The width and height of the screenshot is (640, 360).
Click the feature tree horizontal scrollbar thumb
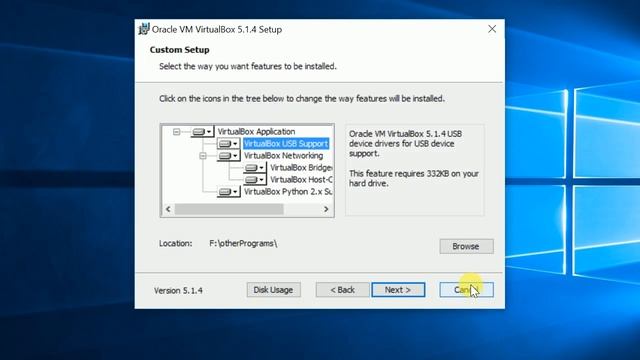(x=229, y=209)
